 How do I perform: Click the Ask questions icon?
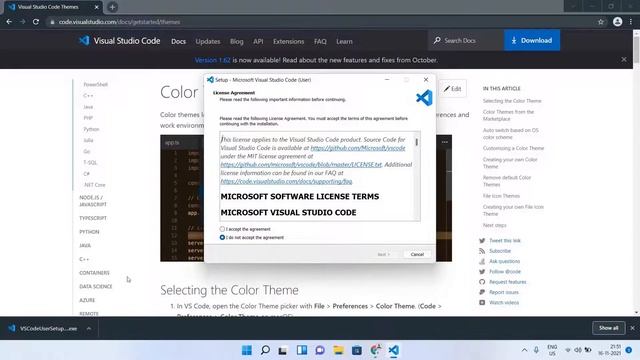tap(482, 261)
